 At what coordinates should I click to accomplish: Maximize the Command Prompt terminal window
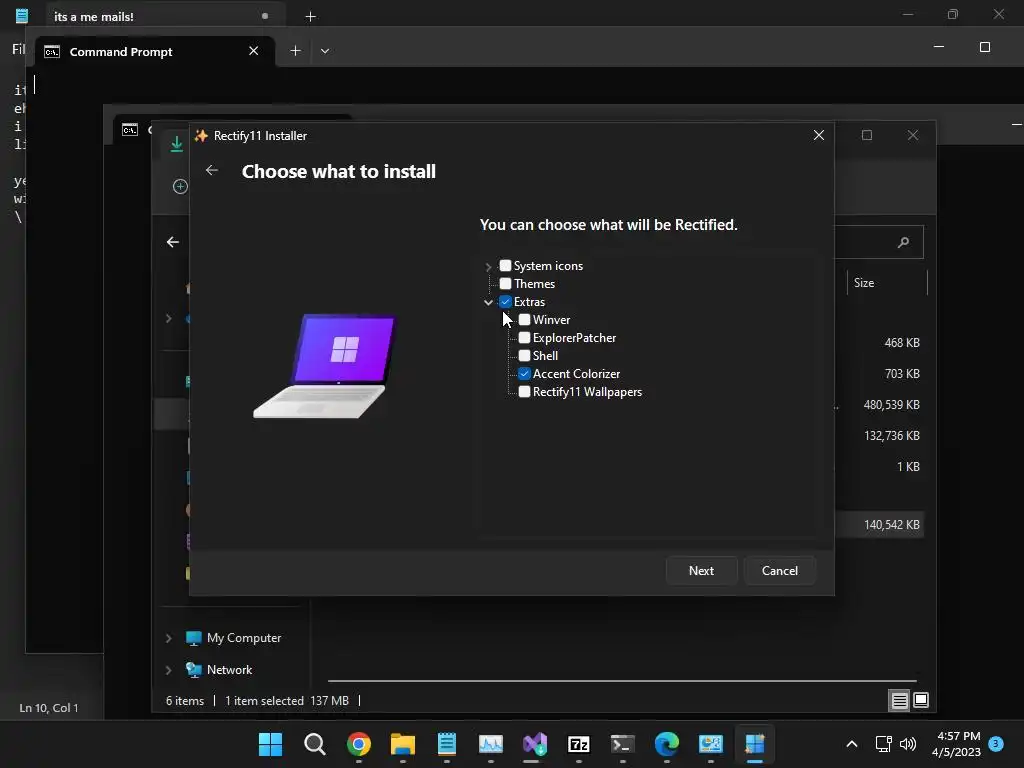pos(985,47)
